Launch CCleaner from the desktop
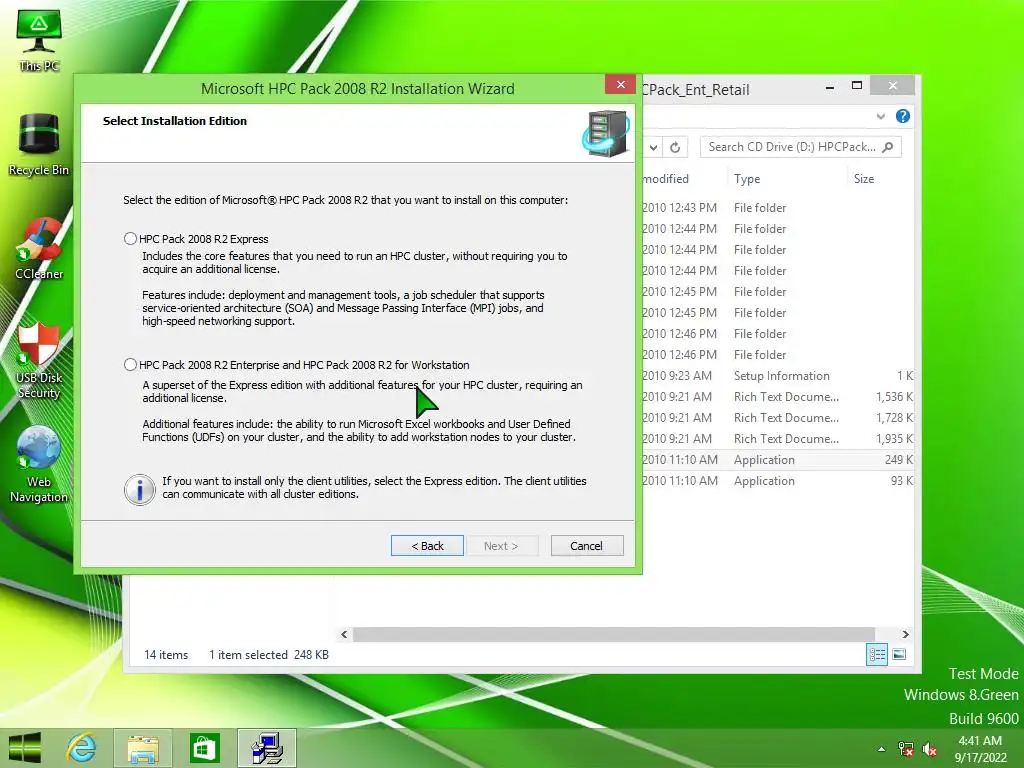 coord(39,249)
